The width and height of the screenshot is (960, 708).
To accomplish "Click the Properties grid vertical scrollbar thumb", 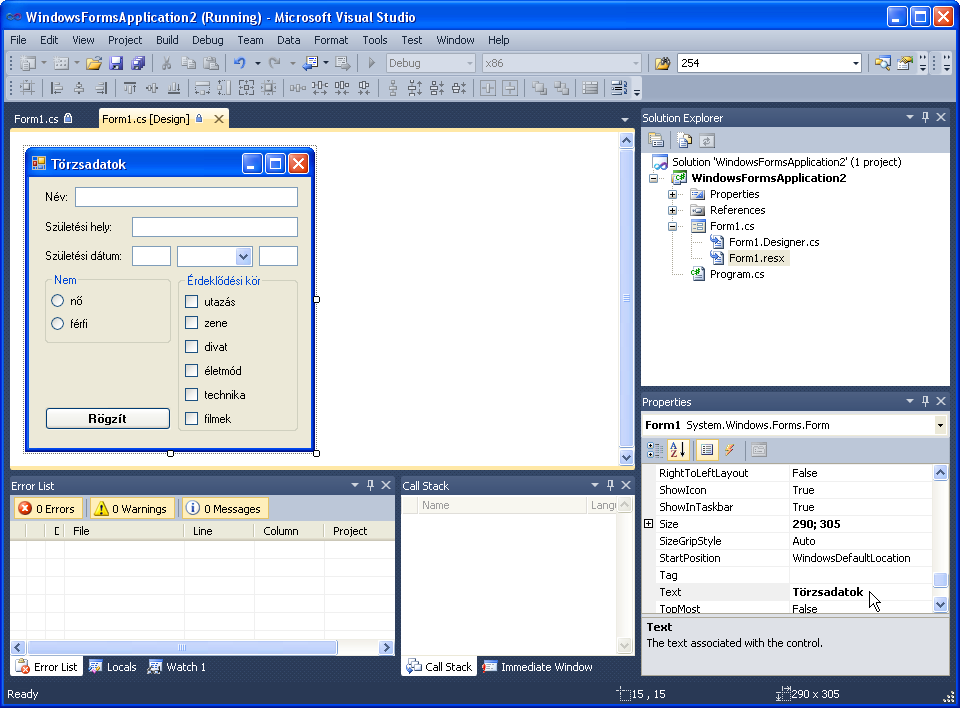I will tap(940, 579).
